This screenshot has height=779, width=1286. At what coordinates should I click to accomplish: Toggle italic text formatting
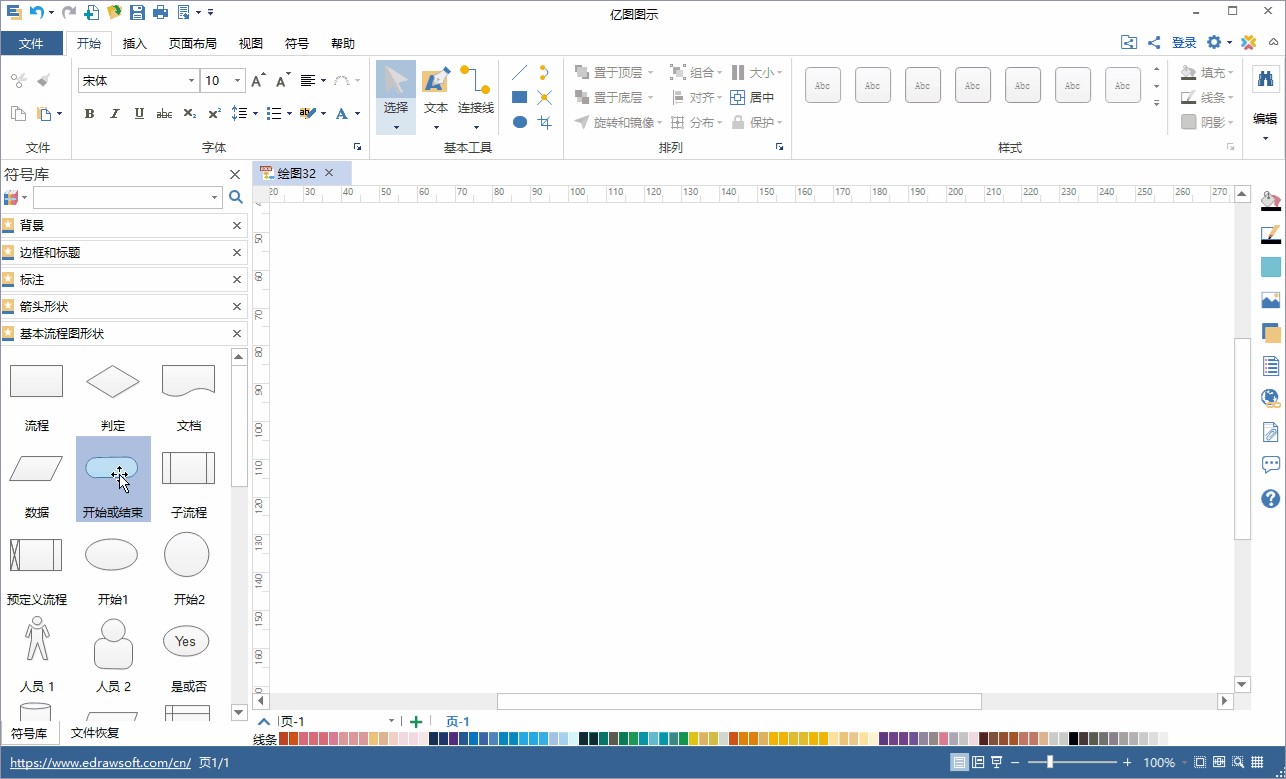(114, 114)
